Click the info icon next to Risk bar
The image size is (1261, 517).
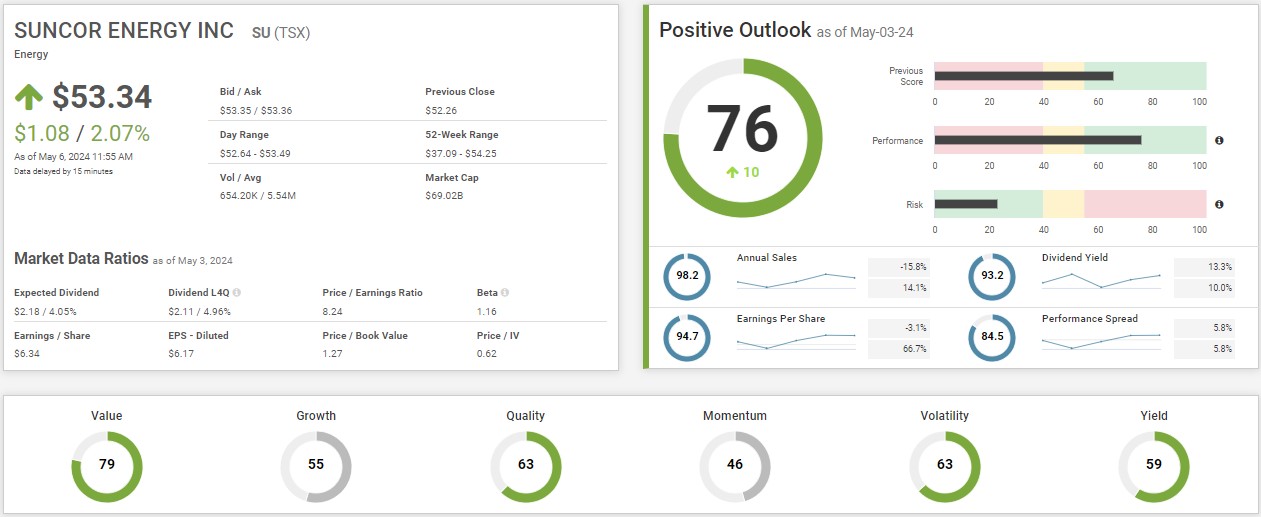click(x=1219, y=204)
